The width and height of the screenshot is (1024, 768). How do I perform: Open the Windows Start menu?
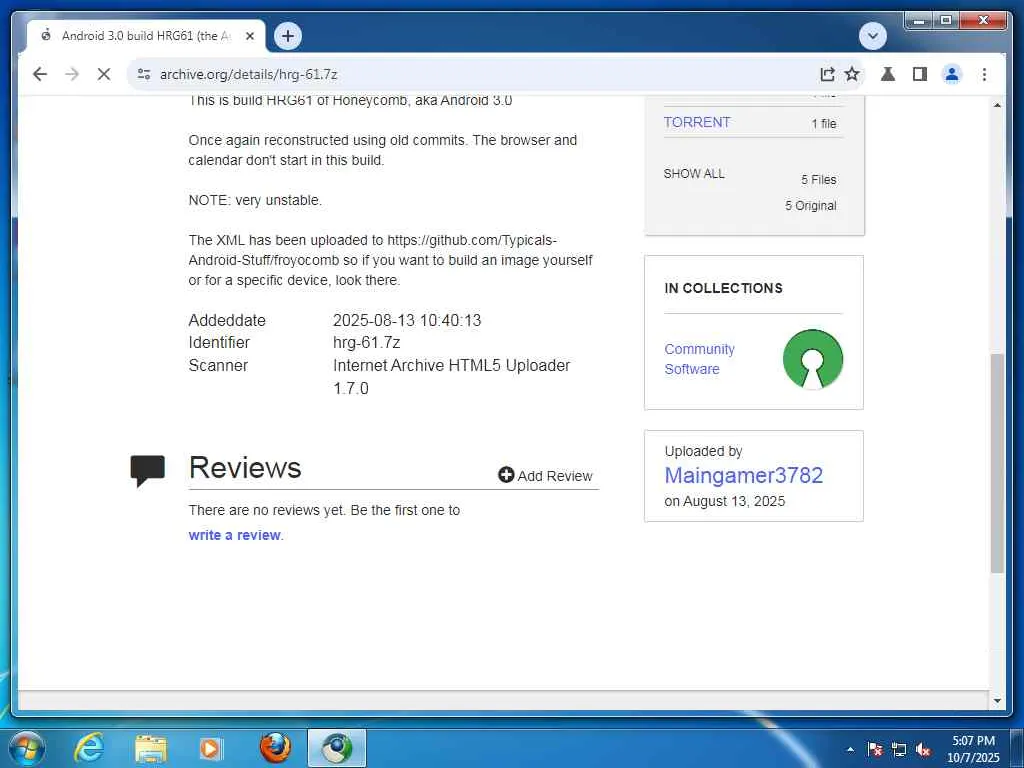27,748
